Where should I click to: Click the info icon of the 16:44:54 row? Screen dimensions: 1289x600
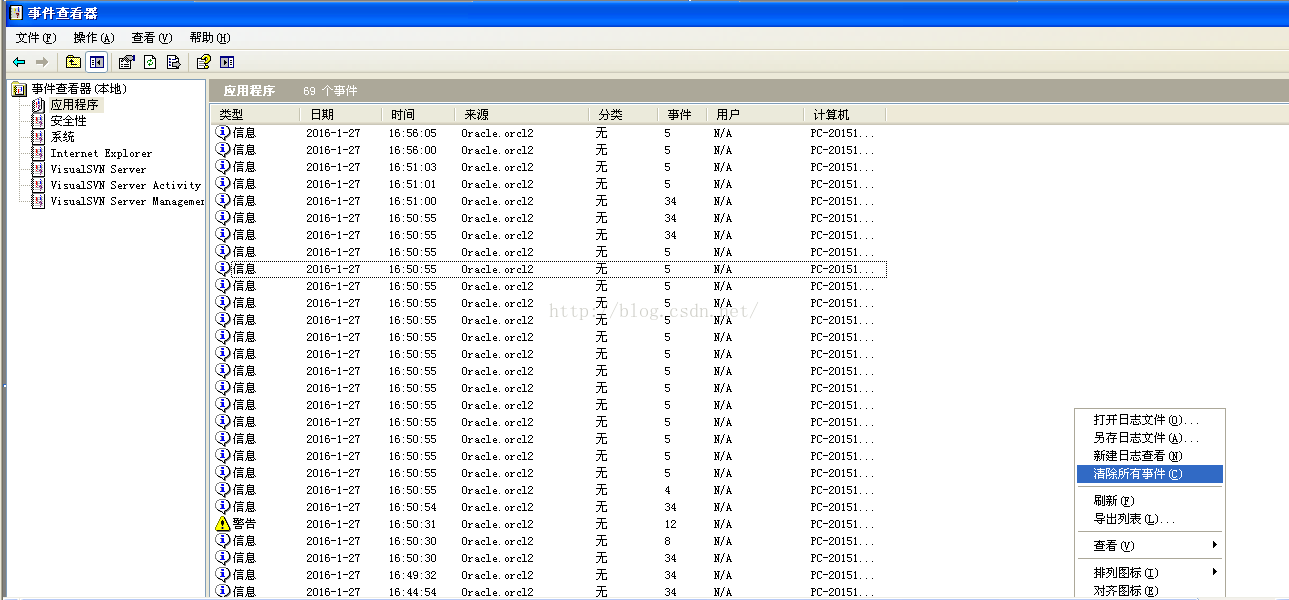point(223,591)
